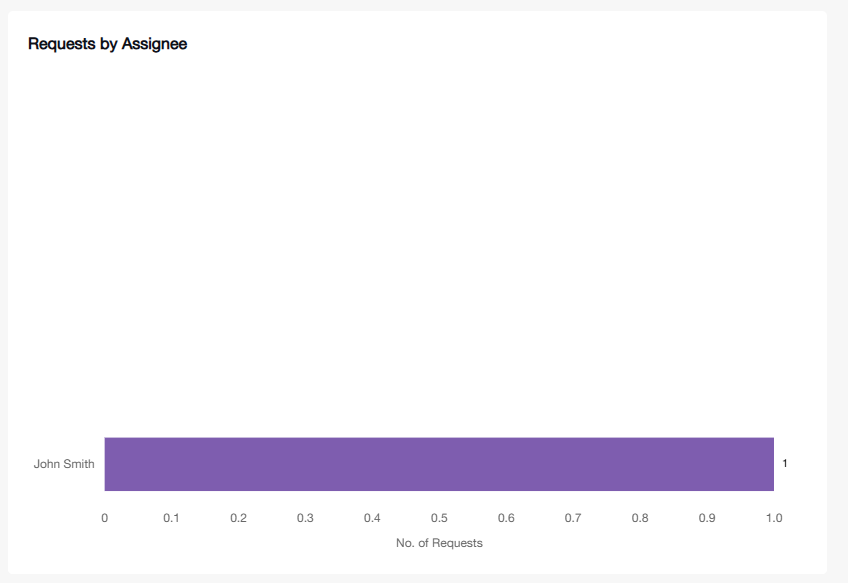
Task: Click the word Assignee in the title
Action: pyautogui.click(x=154, y=44)
